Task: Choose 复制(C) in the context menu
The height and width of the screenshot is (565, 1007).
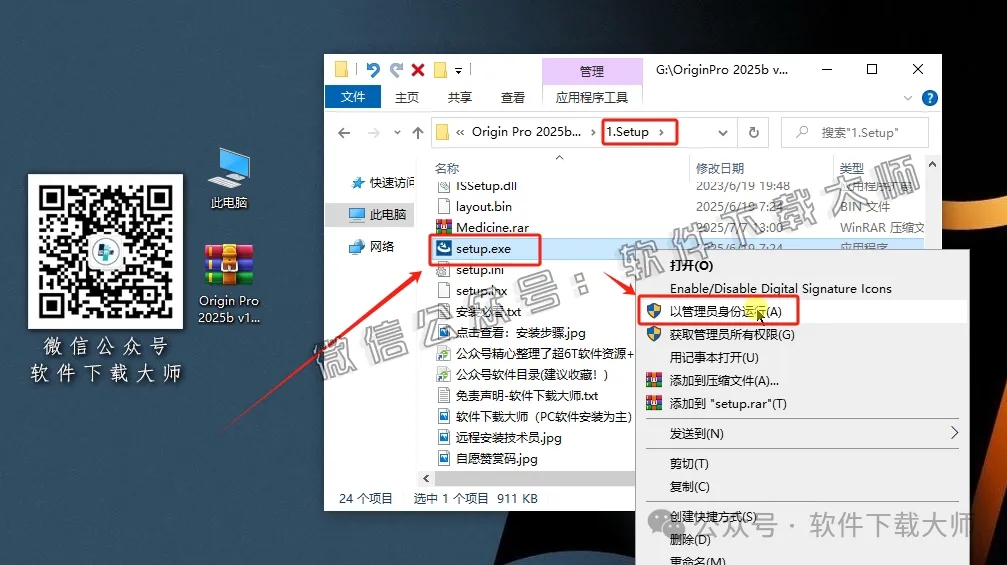Action: click(x=689, y=487)
